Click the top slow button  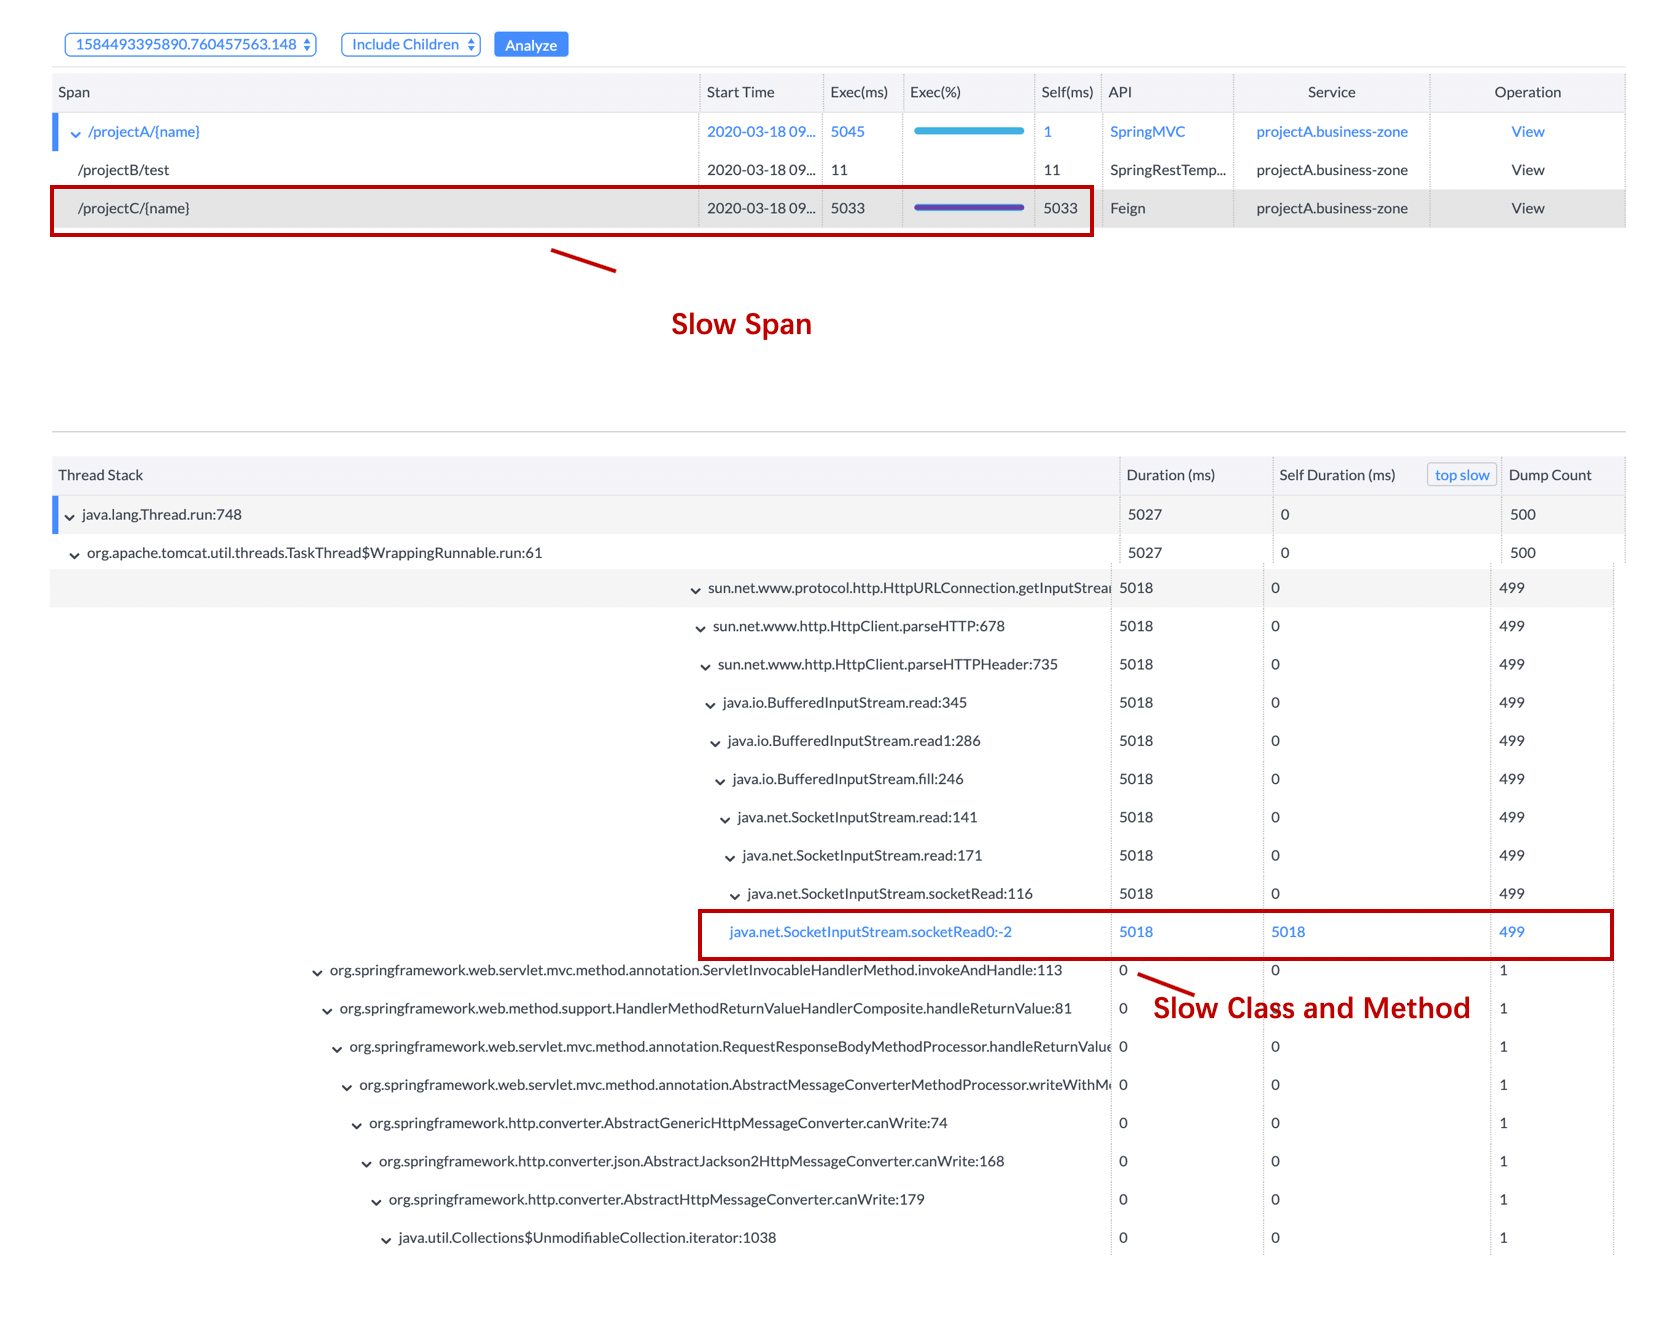coord(1461,476)
